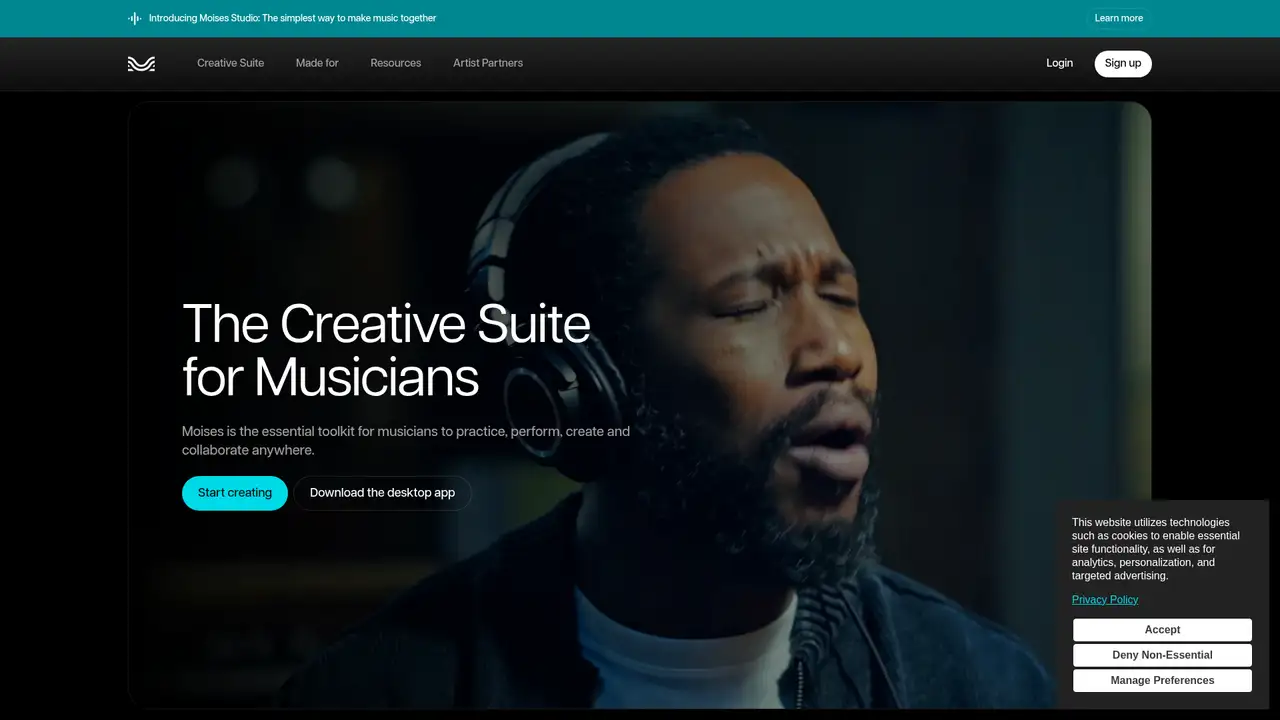Select Download the desktop app
This screenshot has width=1280, height=720.
[x=382, y=493]
